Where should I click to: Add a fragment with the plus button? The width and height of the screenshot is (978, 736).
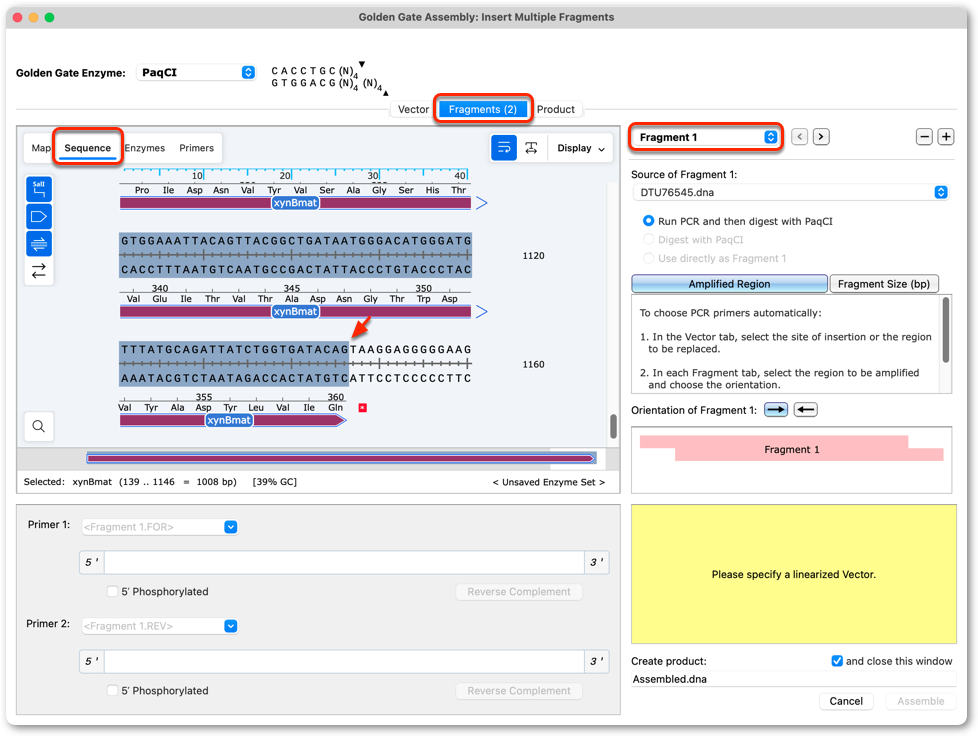point(946,137)
